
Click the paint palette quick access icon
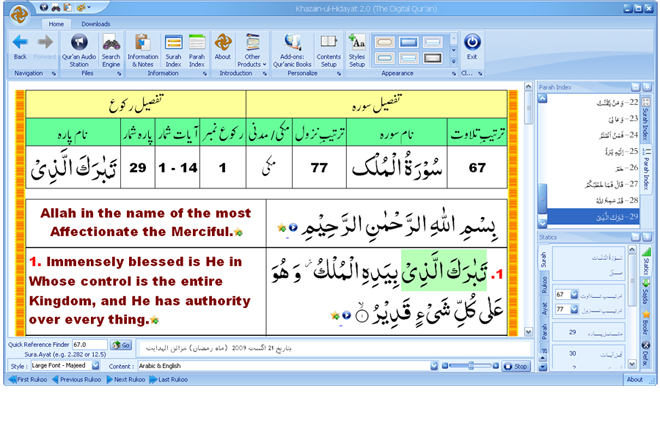[81, 7]
